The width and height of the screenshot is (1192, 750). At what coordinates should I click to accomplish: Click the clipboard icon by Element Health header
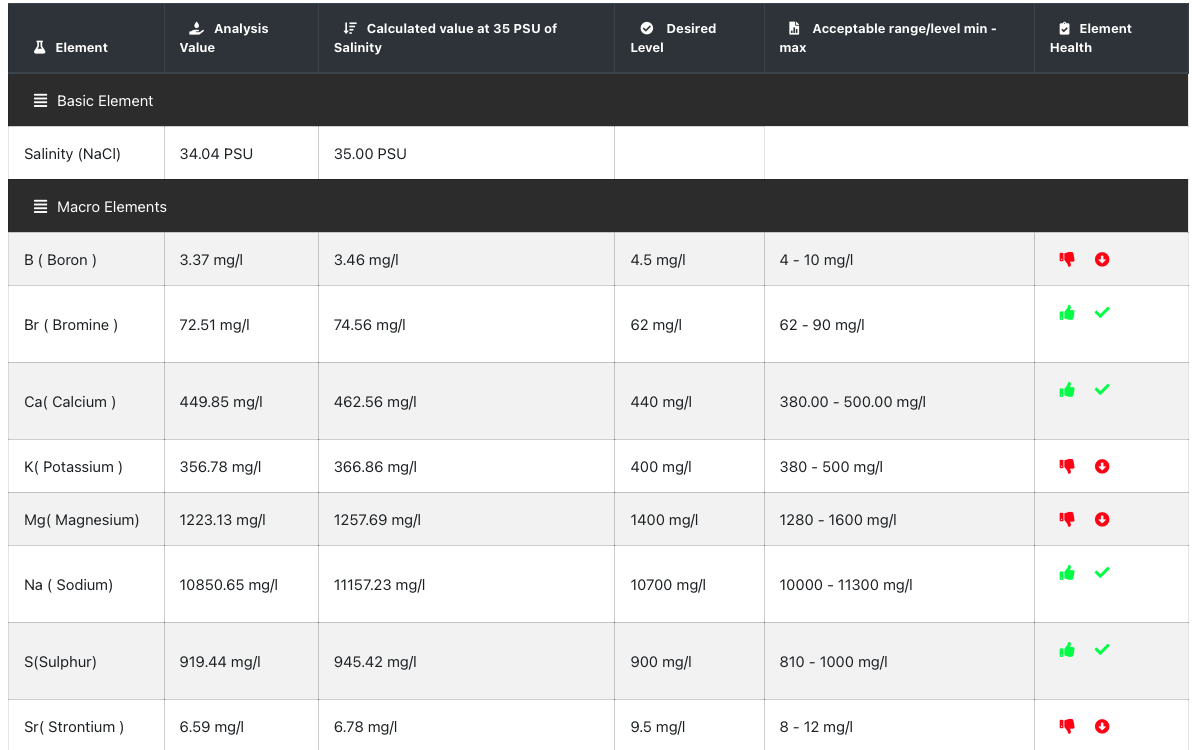tap(1064, 28)
